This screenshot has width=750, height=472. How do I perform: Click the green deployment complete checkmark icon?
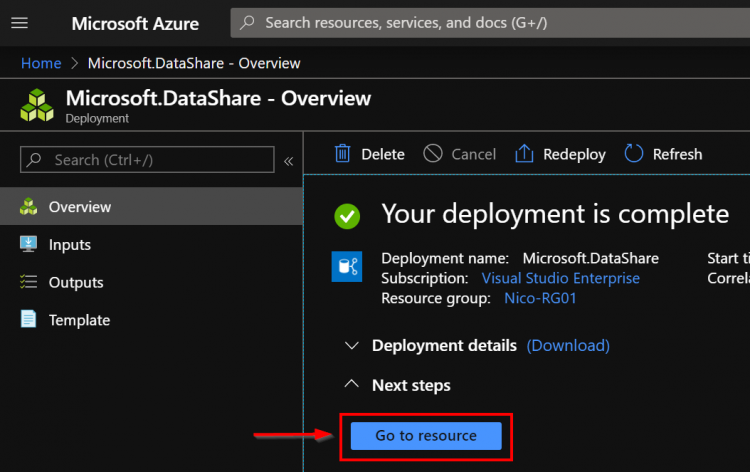pyautogui.click(x=347, y=216)
